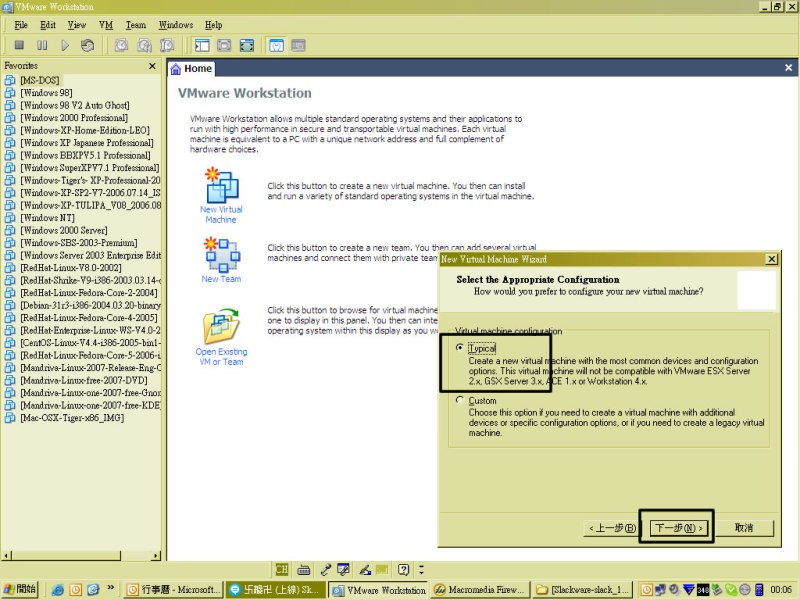The width and height of the screenshot is (800, 600).
Task: Click the Favorites scrollbar right arrow
Action: coord(156,555)
